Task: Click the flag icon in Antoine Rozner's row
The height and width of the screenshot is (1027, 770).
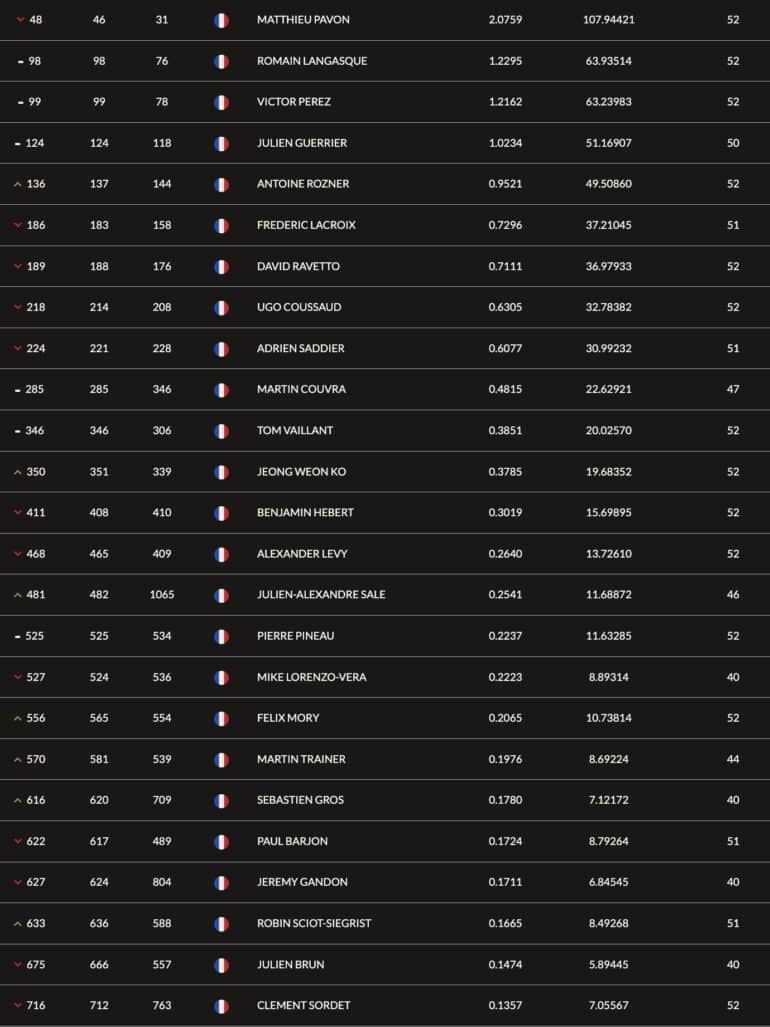Action: 221,185
